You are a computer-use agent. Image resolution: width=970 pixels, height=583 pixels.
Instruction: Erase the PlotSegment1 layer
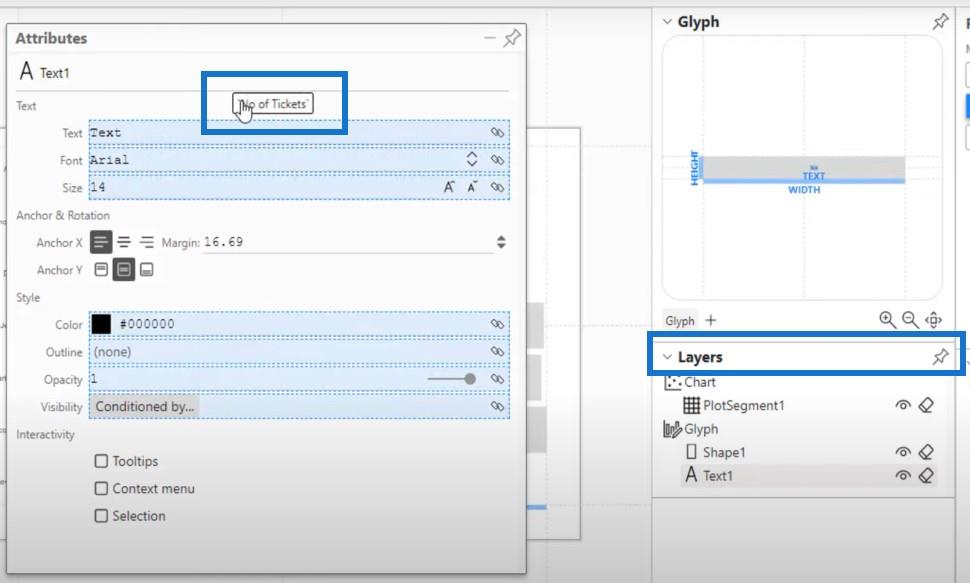coord(926,405)
